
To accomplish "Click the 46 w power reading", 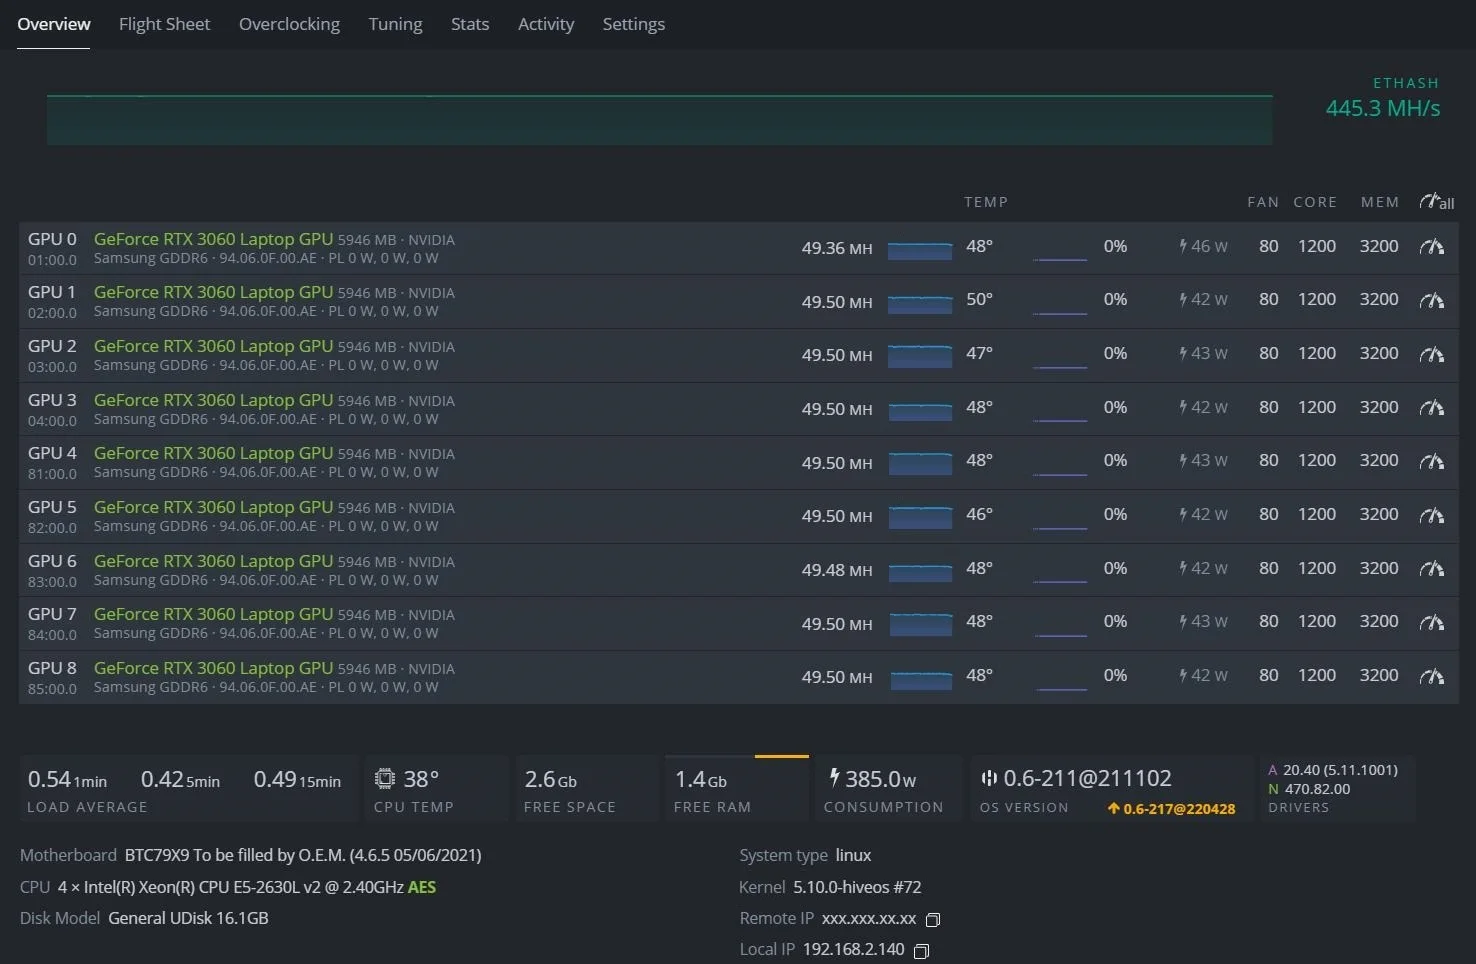I will coord(1209,246).
